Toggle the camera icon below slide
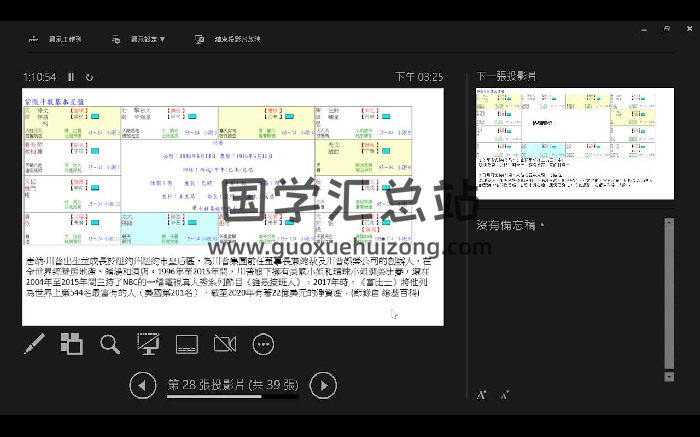Image resolution: width=700 pixels, height=437 pixels. pyautogui.click(x=225, y=344)
